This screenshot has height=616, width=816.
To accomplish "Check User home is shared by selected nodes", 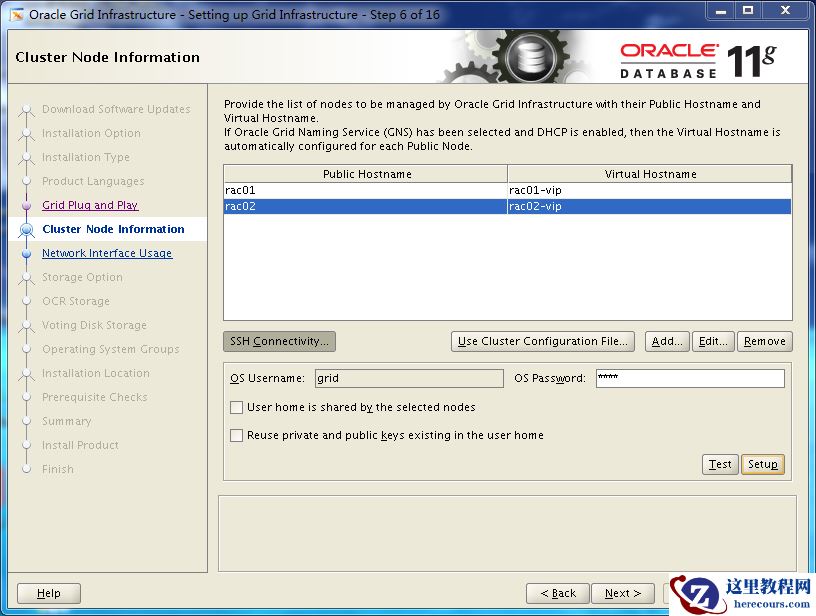I will 236,407.
